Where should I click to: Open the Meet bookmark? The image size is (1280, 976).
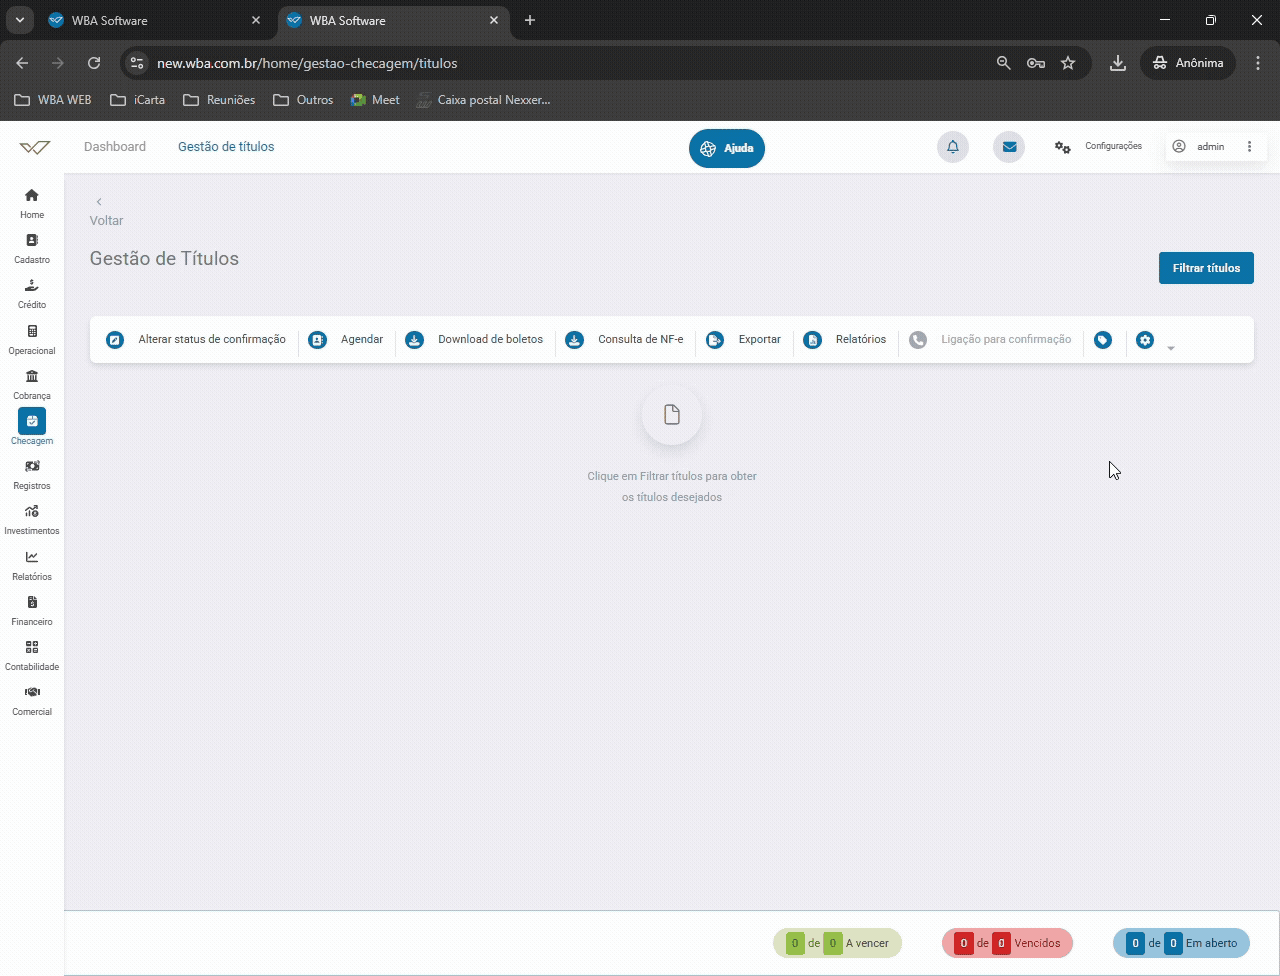point(375,100)
